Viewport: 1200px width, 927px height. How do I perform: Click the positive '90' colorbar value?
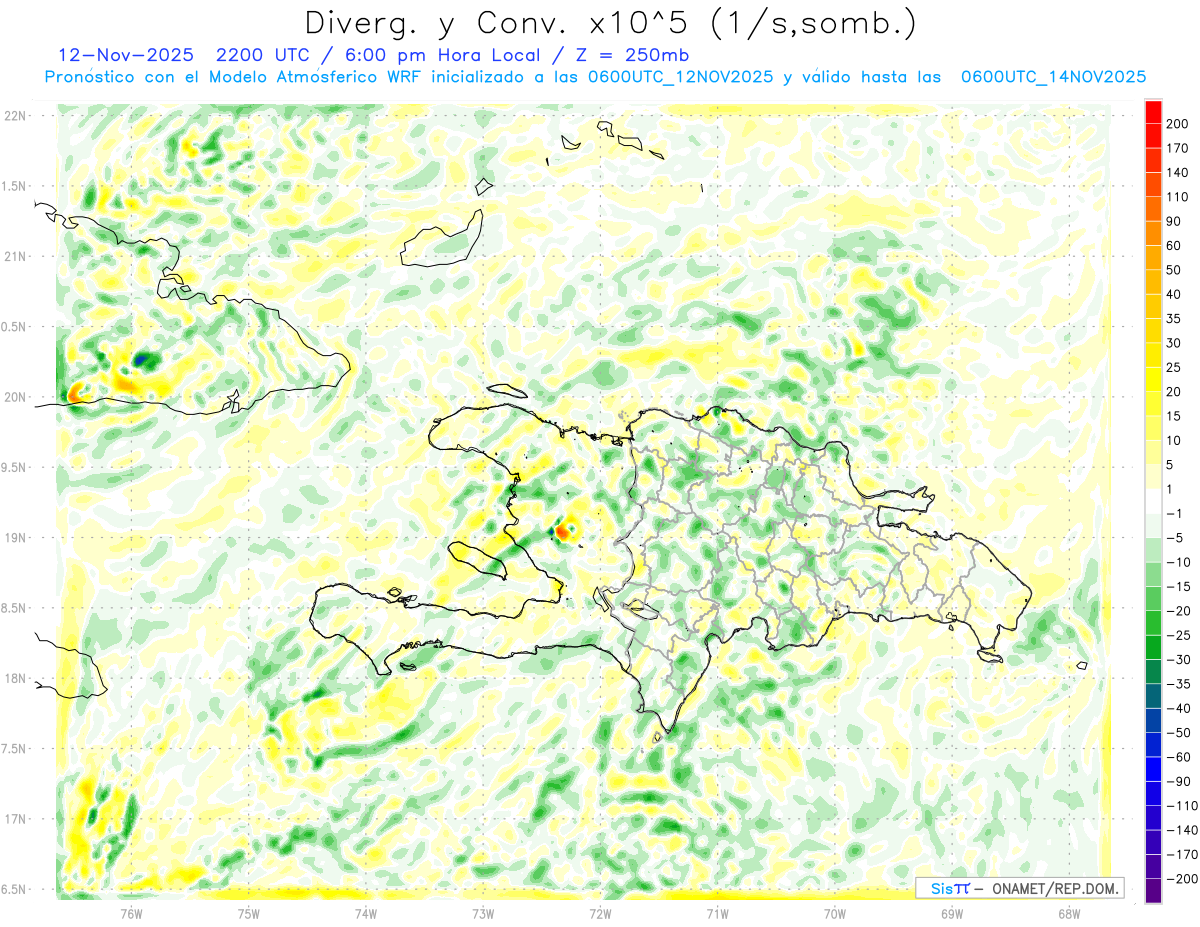(1175, 222)
